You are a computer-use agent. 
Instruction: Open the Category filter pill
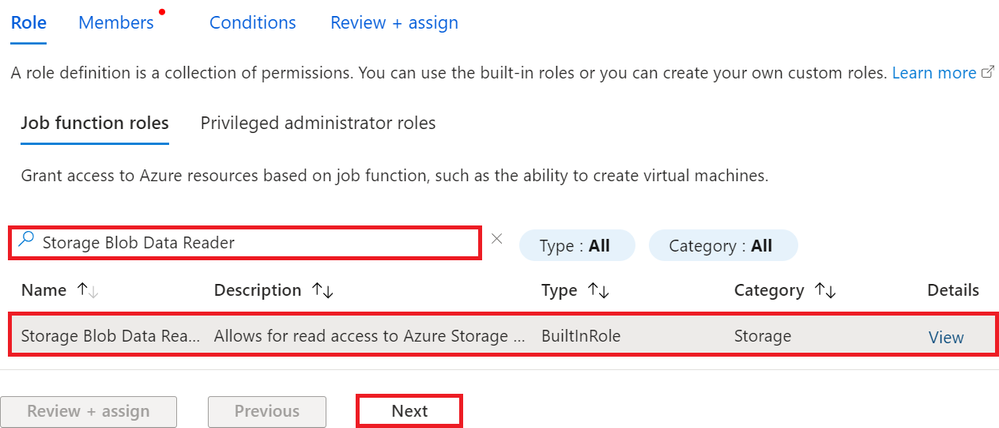tap(723, 245)
